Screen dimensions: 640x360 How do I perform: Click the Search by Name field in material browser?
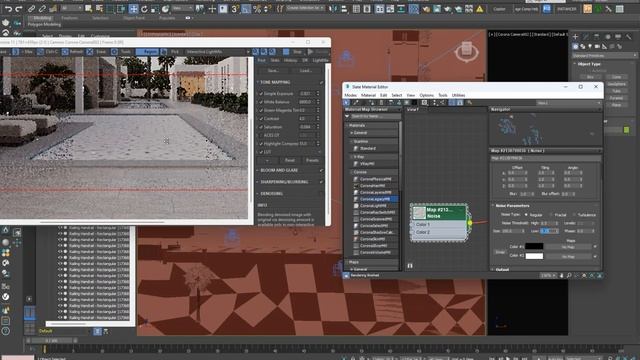coord(376,116)
